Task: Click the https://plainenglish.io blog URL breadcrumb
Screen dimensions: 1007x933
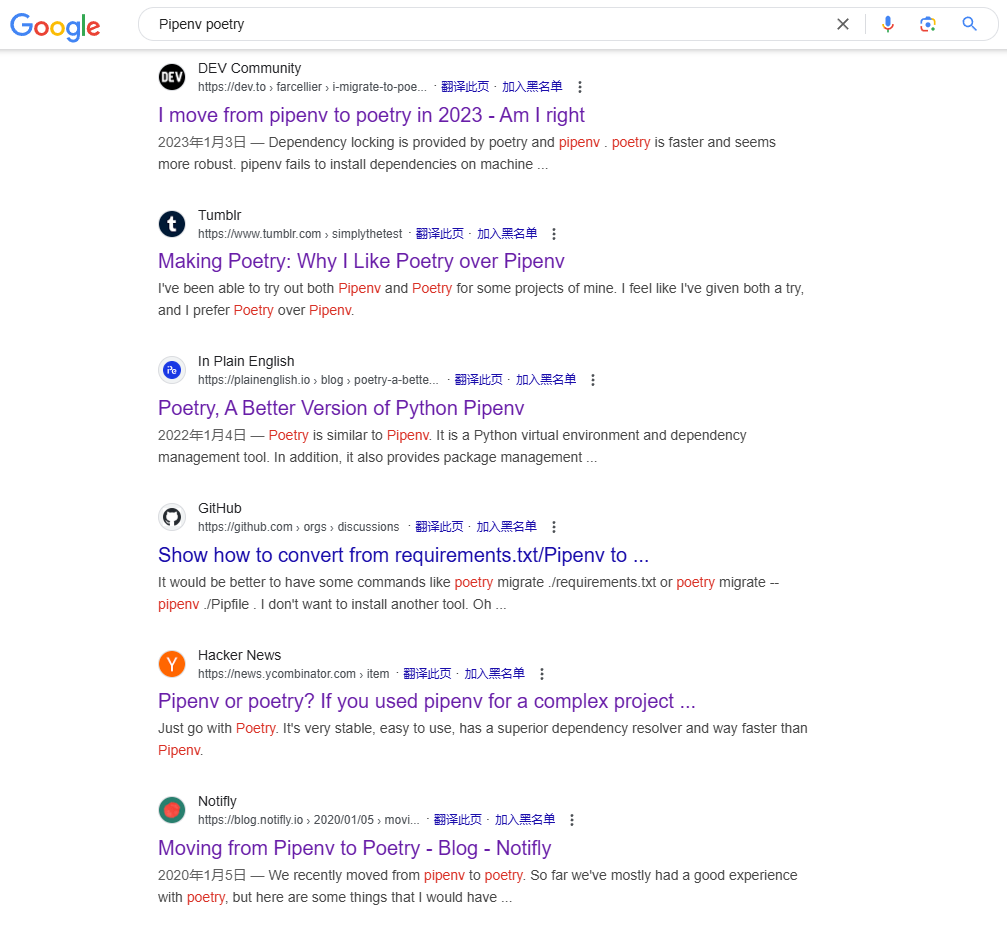Action: 318,380
